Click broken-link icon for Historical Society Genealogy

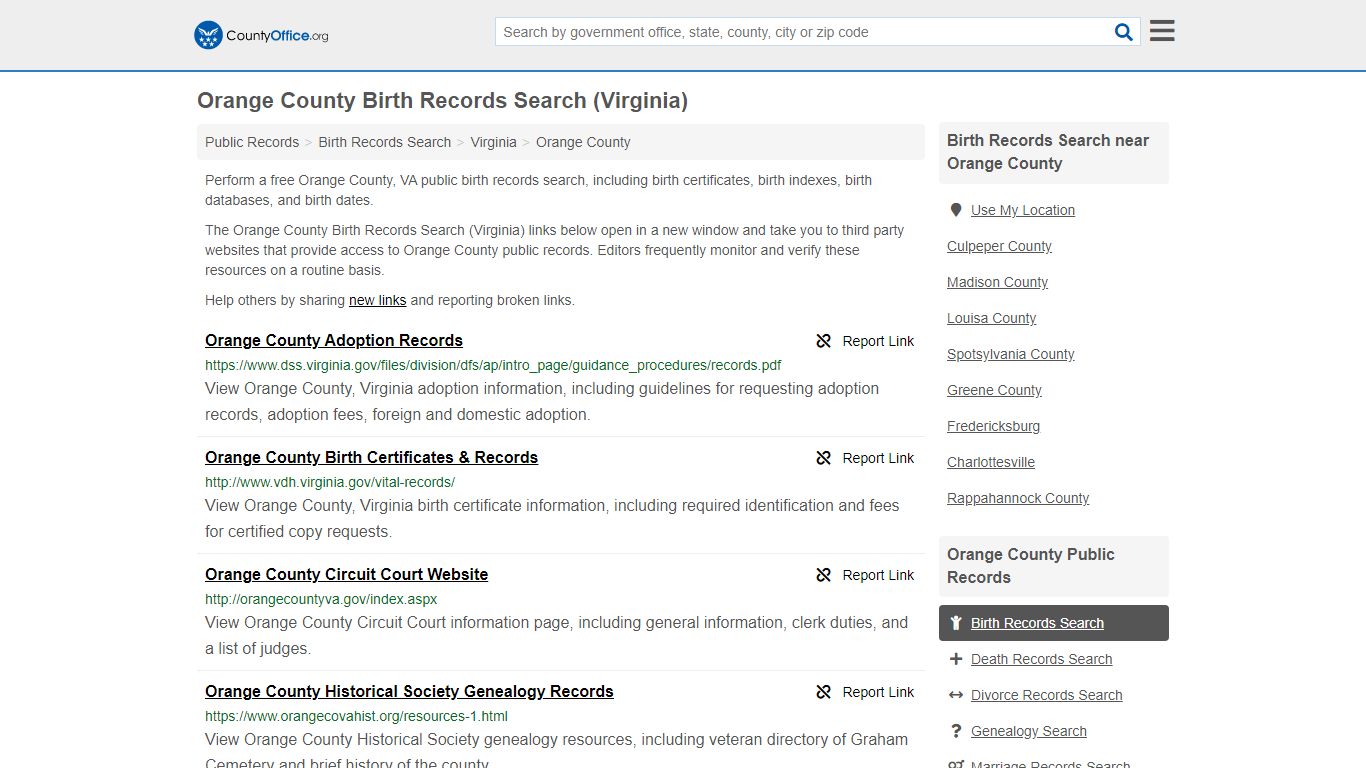tap(824, 692)
